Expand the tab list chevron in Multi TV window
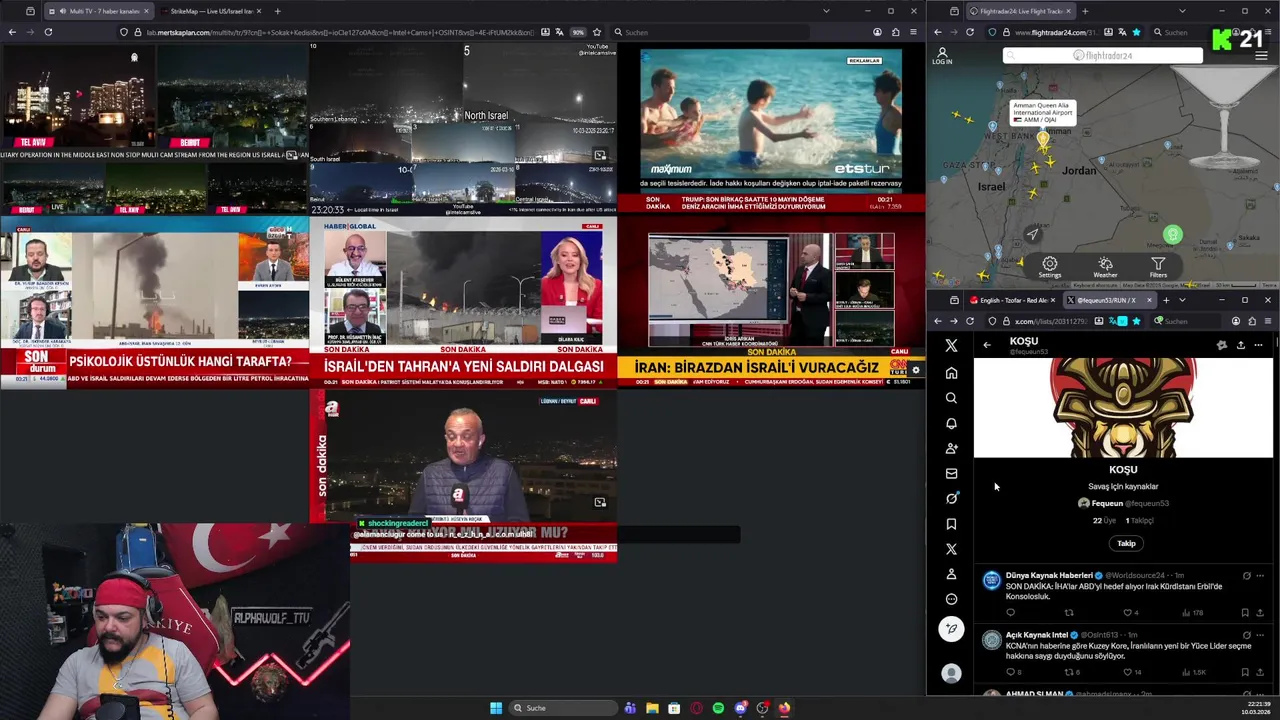Viewport: 1280px width, 720px height. coord(826,11)
